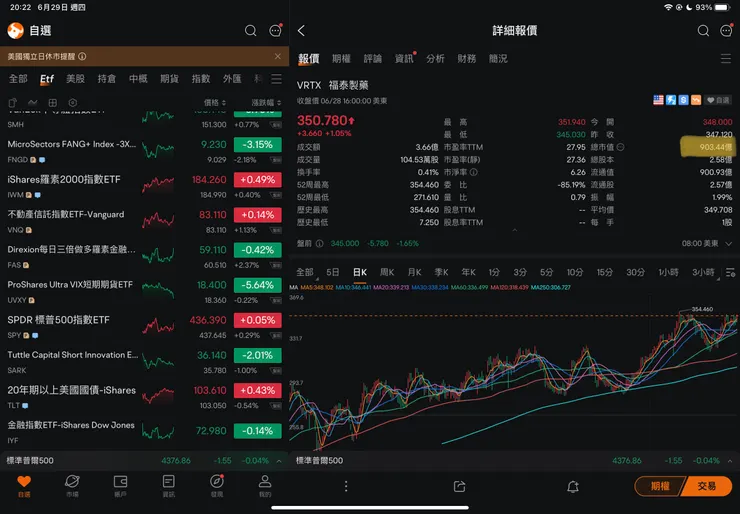Switch chart to 5日 view
Viewport: 740px width, 514px height.
[333, 272]
